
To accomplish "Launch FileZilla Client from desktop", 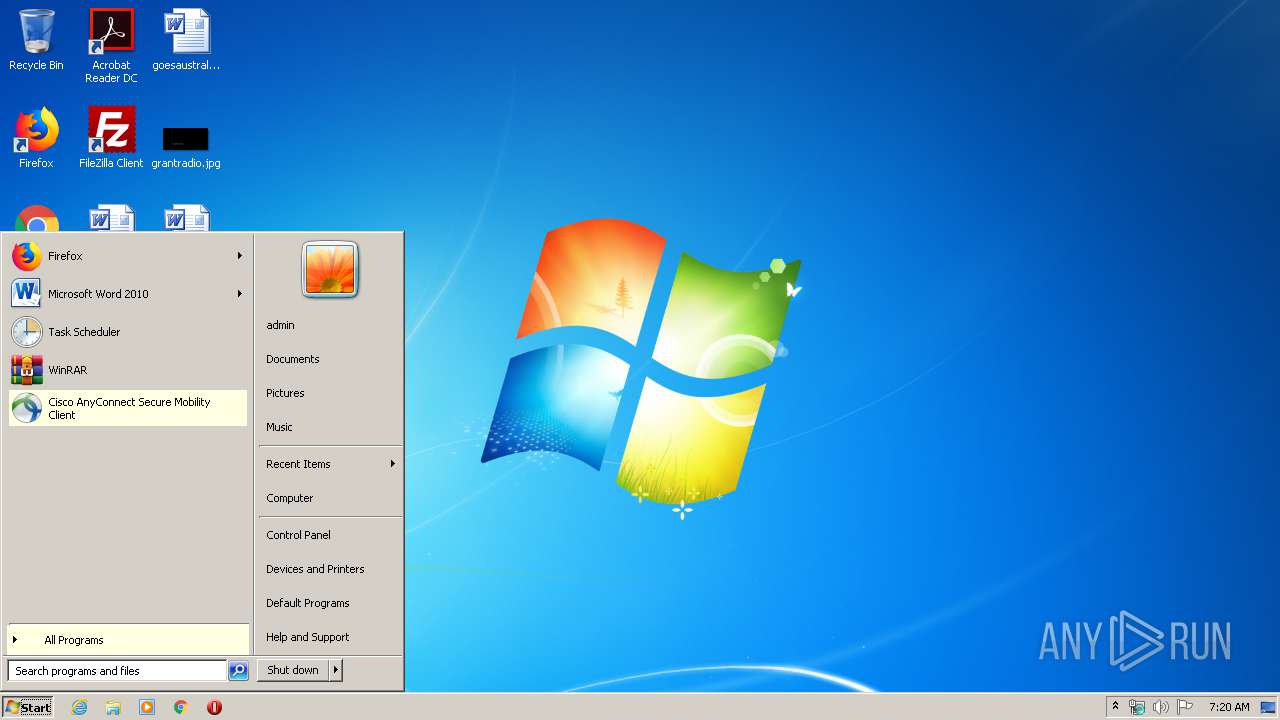I will tap(111, 138).
